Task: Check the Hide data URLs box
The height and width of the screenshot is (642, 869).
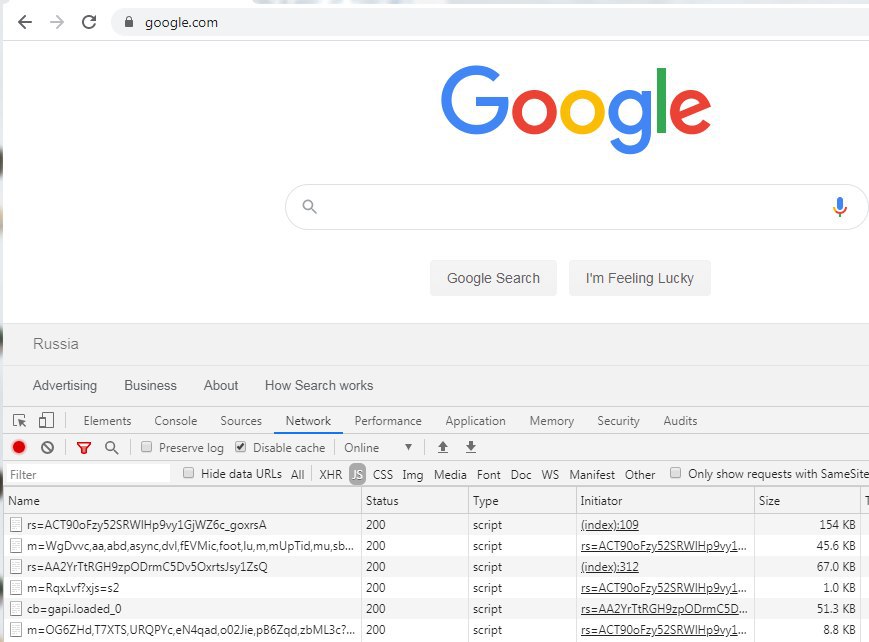Action: 188,473
